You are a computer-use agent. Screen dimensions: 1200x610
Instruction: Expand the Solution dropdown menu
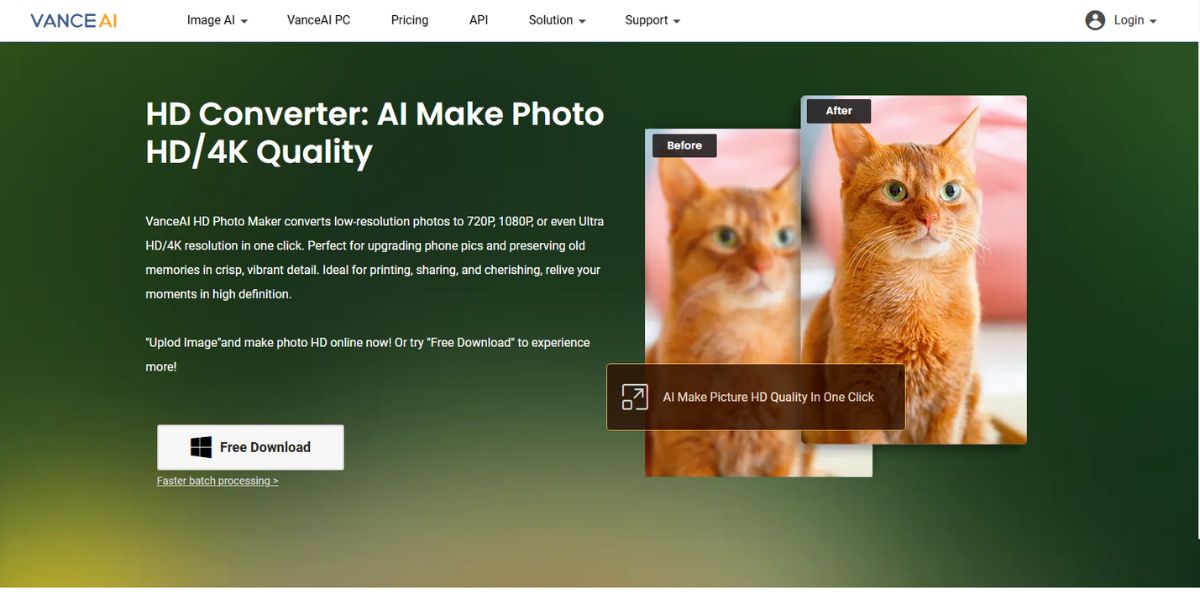tap(557, 20)
